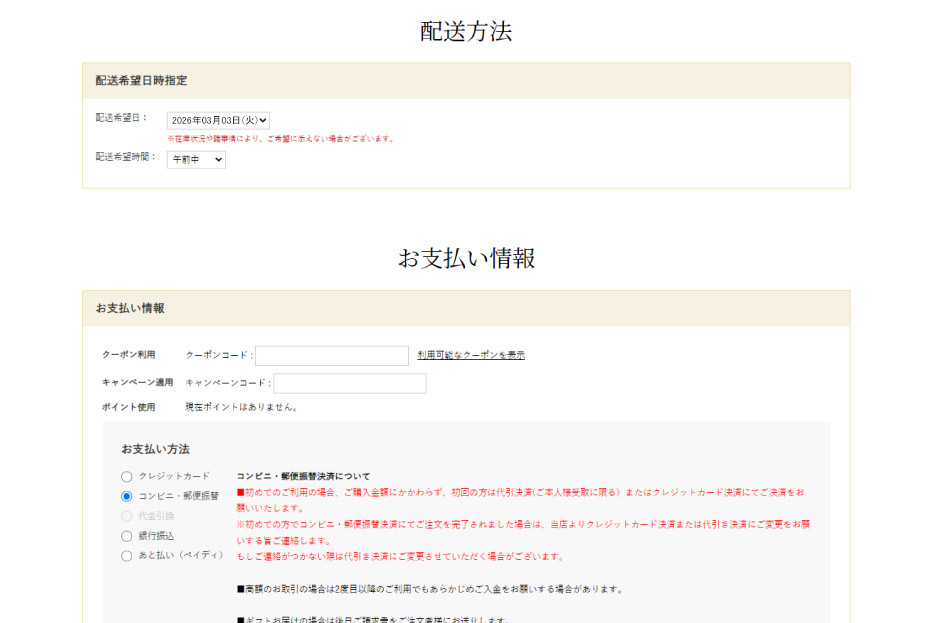Expand the 配送希望時間 time dropdown
This screenshot has height=623, width=945.
point(196,159)
